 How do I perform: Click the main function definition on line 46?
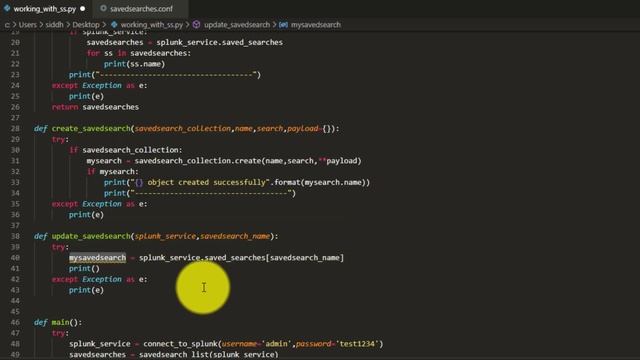60,322
